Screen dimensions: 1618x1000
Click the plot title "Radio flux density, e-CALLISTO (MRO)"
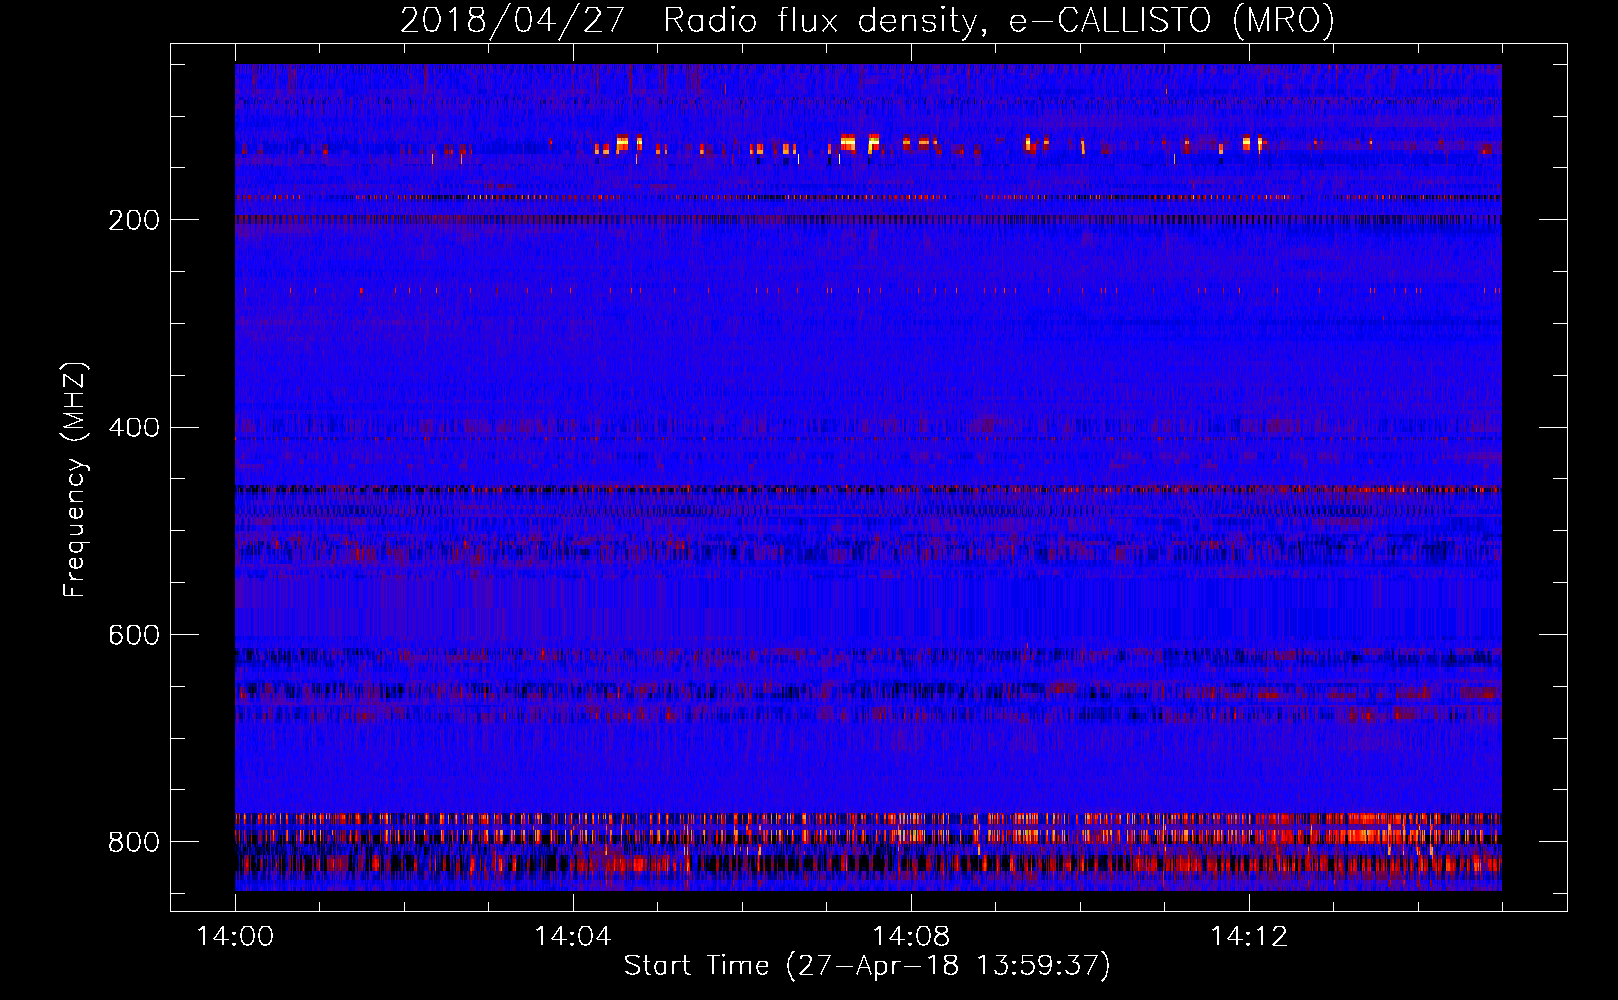click(x=998, y=21)
